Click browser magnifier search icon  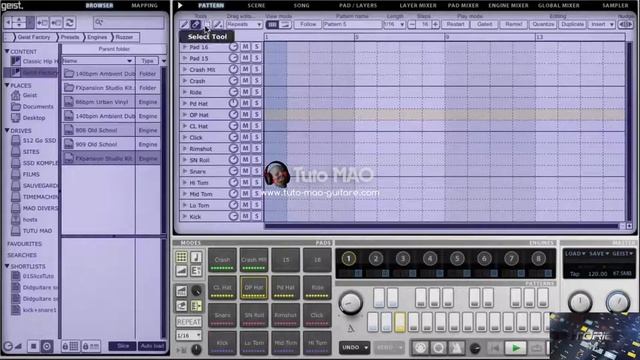[99, 22]
